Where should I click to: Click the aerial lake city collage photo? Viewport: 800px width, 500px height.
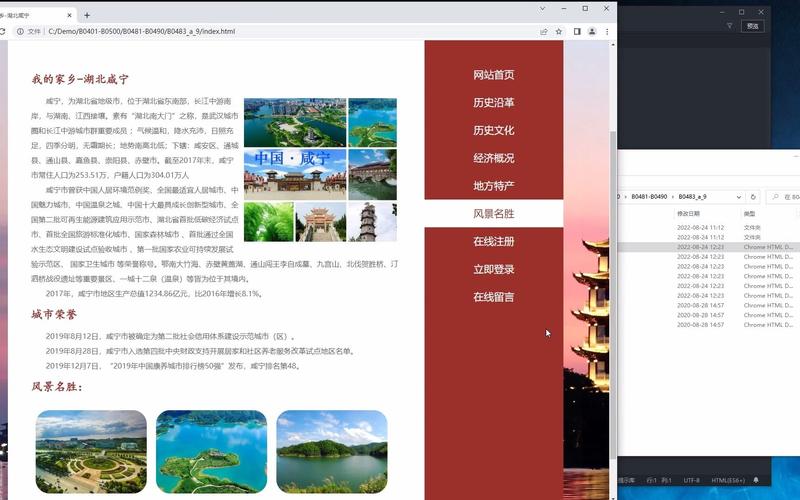coord(295,122)
